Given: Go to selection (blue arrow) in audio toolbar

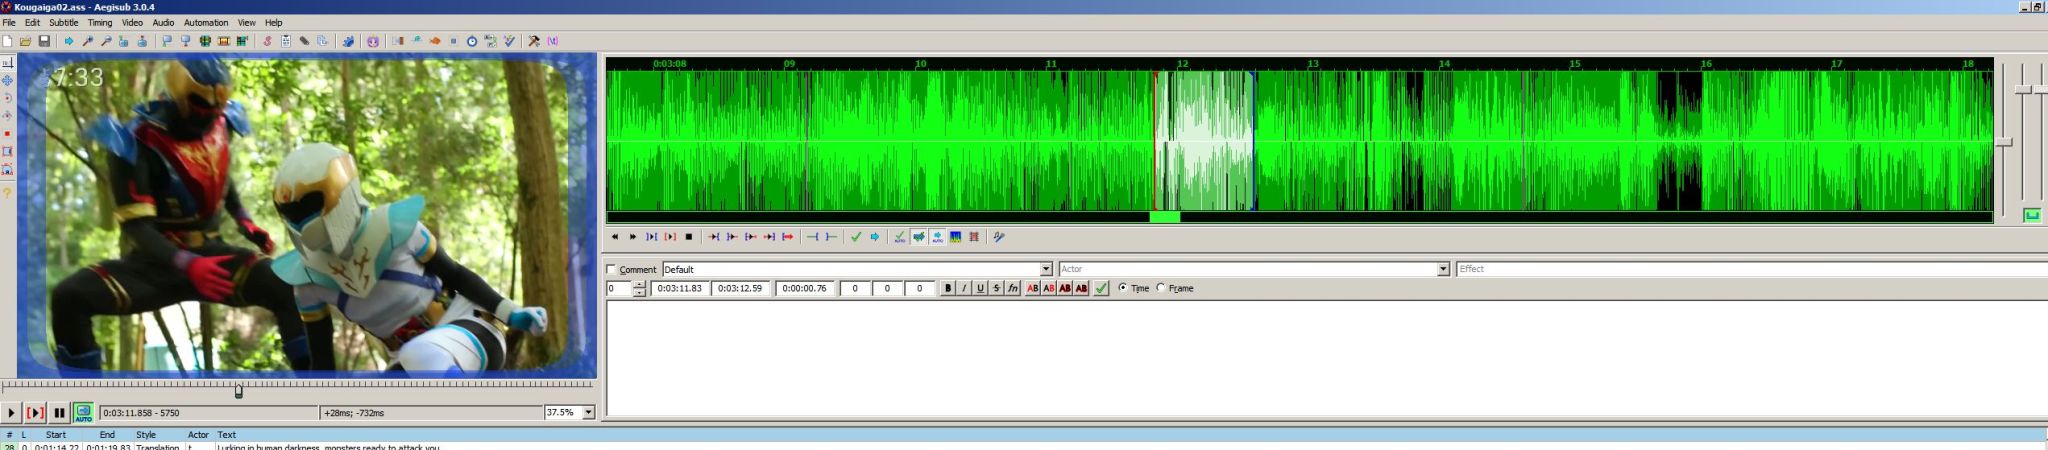Looking at the screenshot, I should click(874, 237).
